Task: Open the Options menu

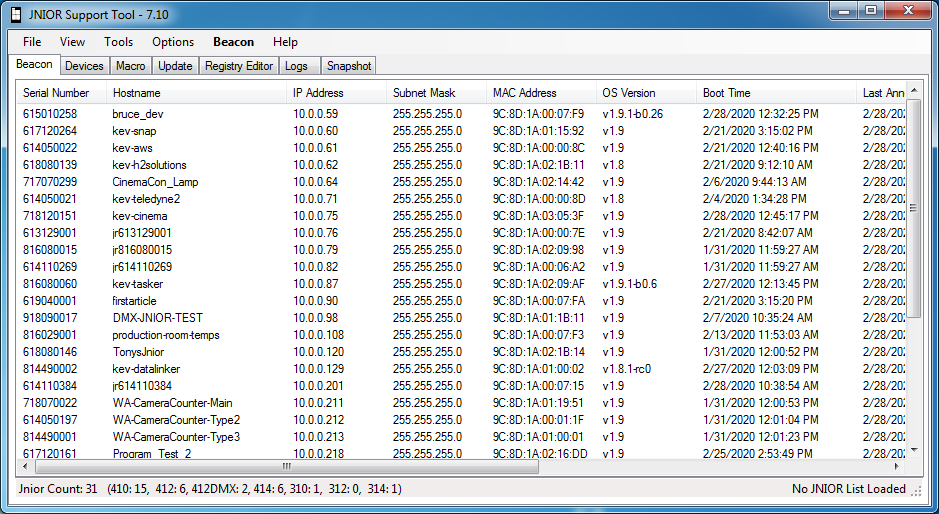Action: tap(173, 42)
